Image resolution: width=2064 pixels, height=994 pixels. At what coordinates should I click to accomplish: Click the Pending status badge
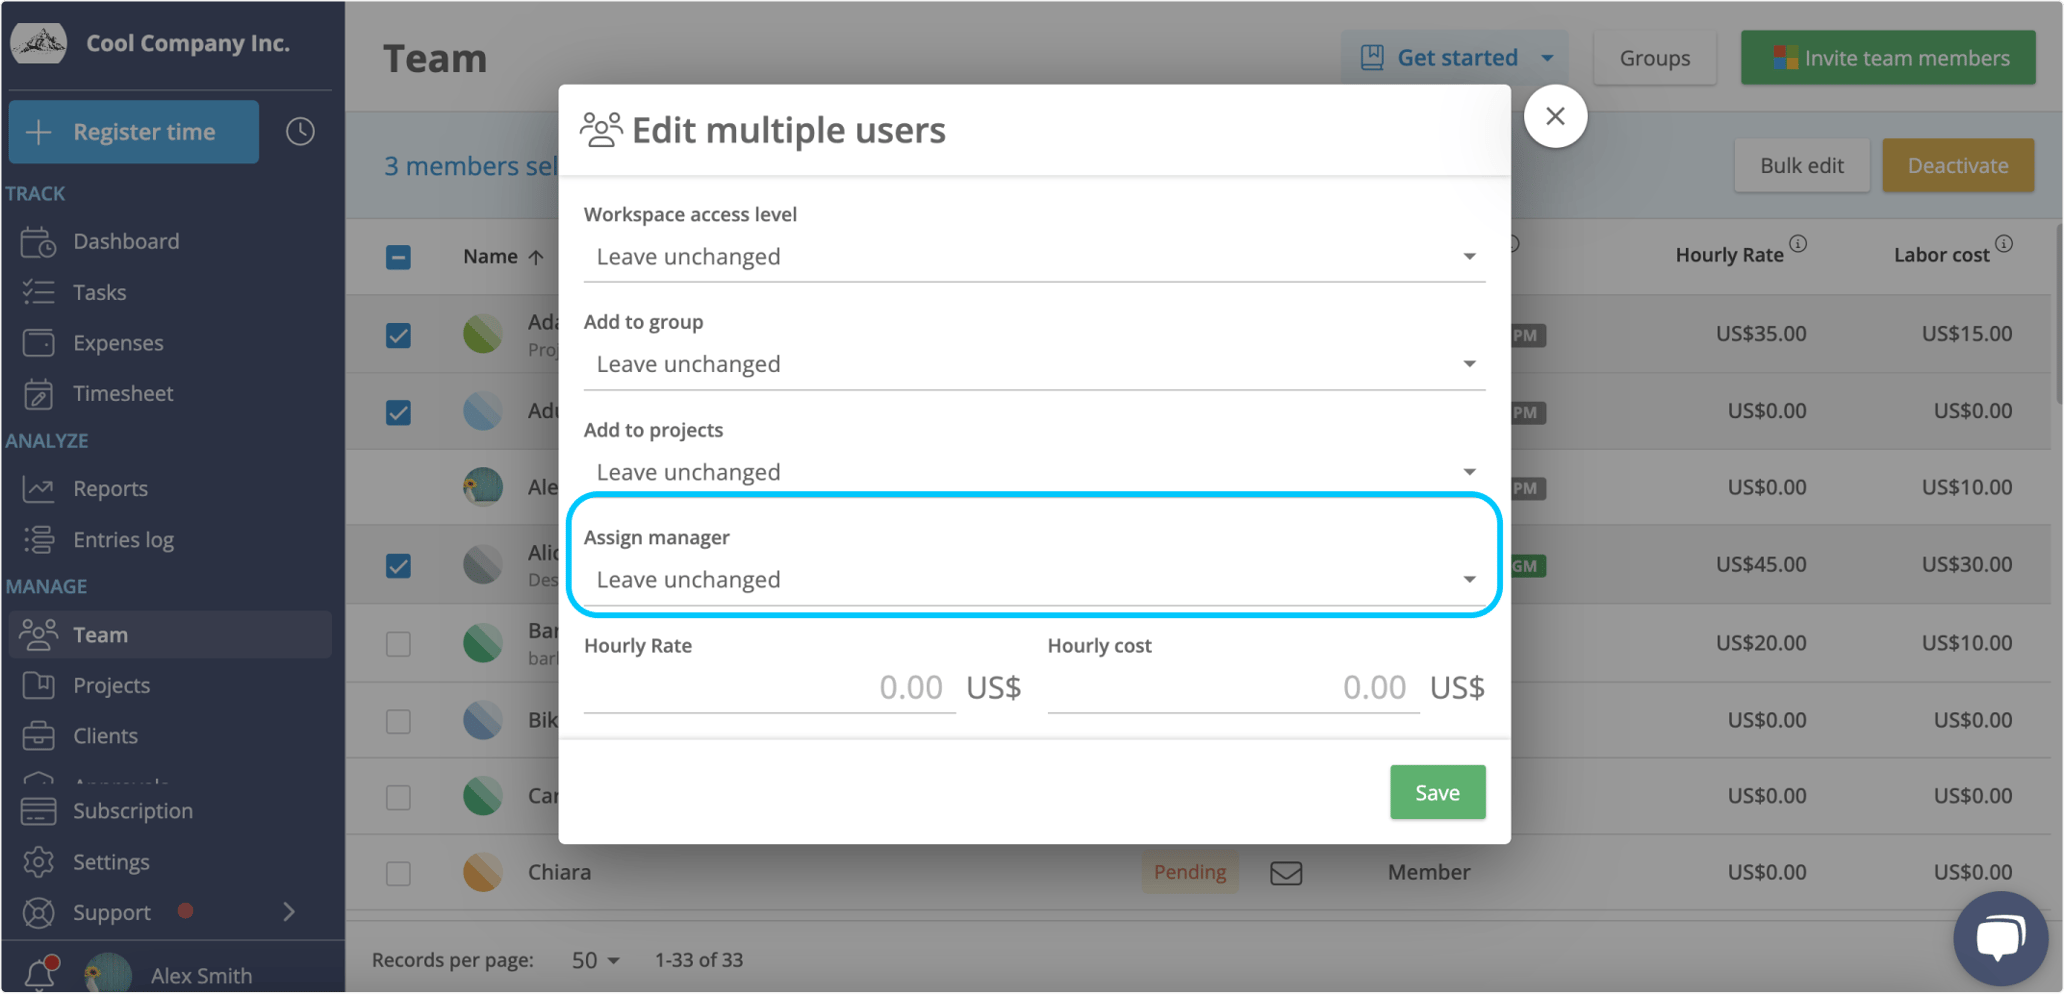(x=1190, y=872)
